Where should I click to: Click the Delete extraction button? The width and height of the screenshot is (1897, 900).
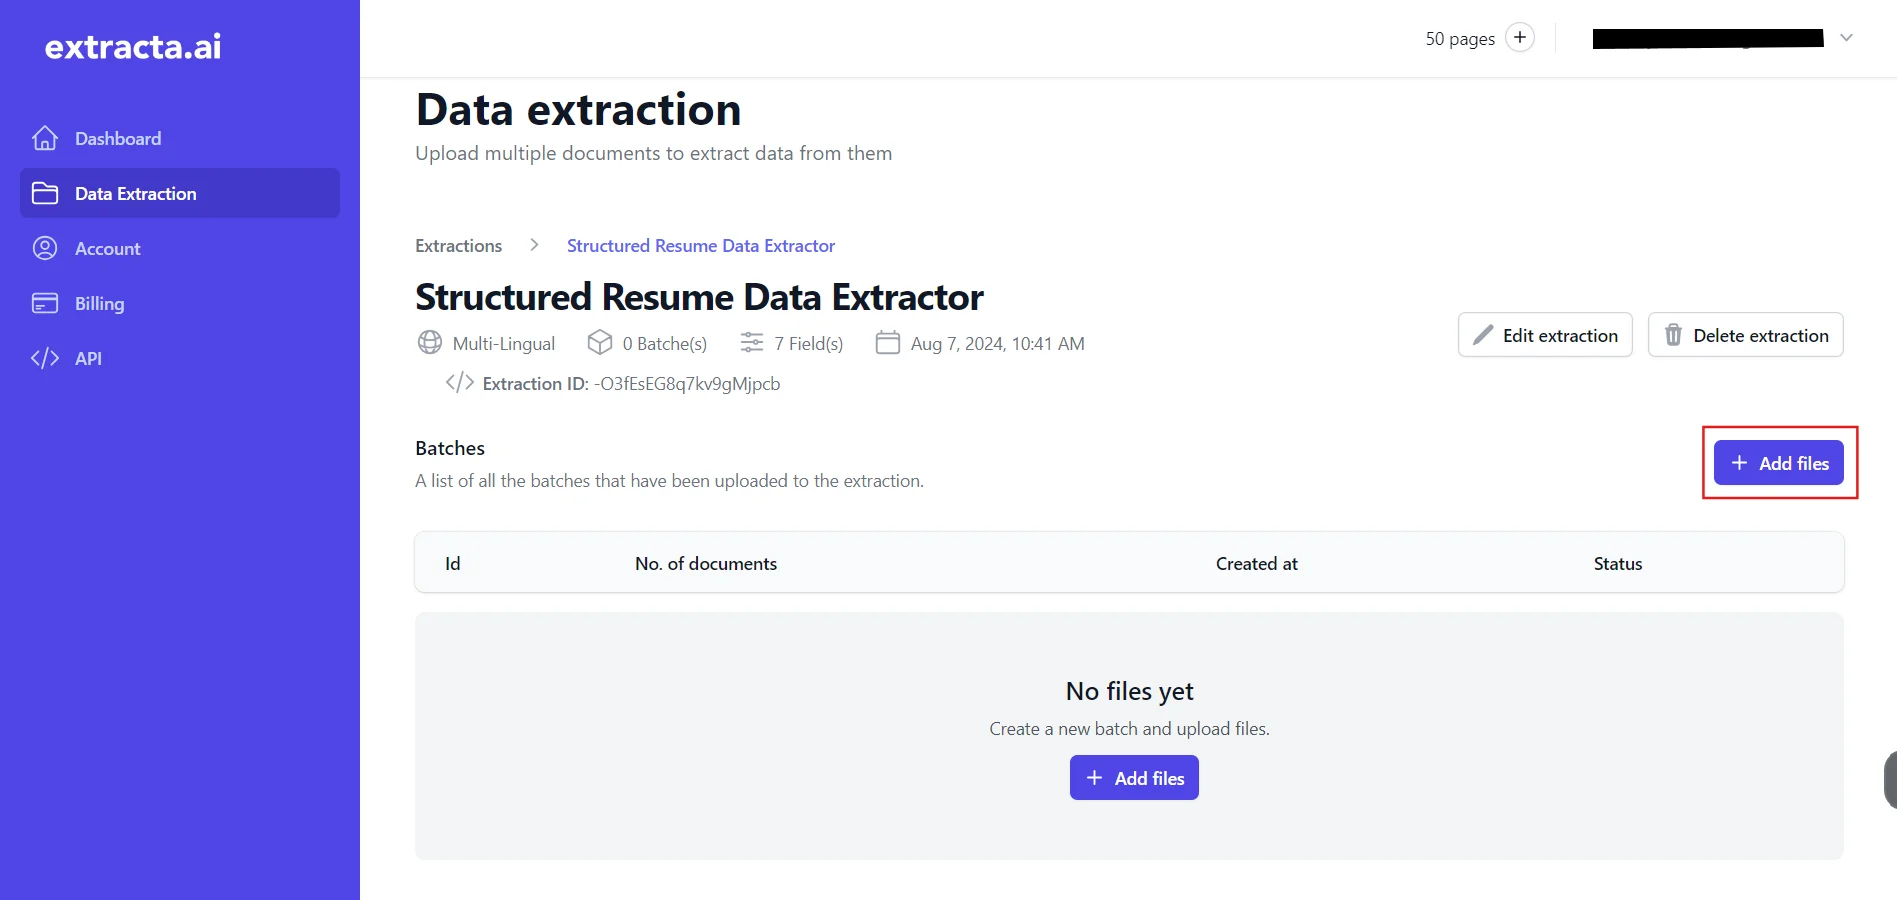point(1746,335)
